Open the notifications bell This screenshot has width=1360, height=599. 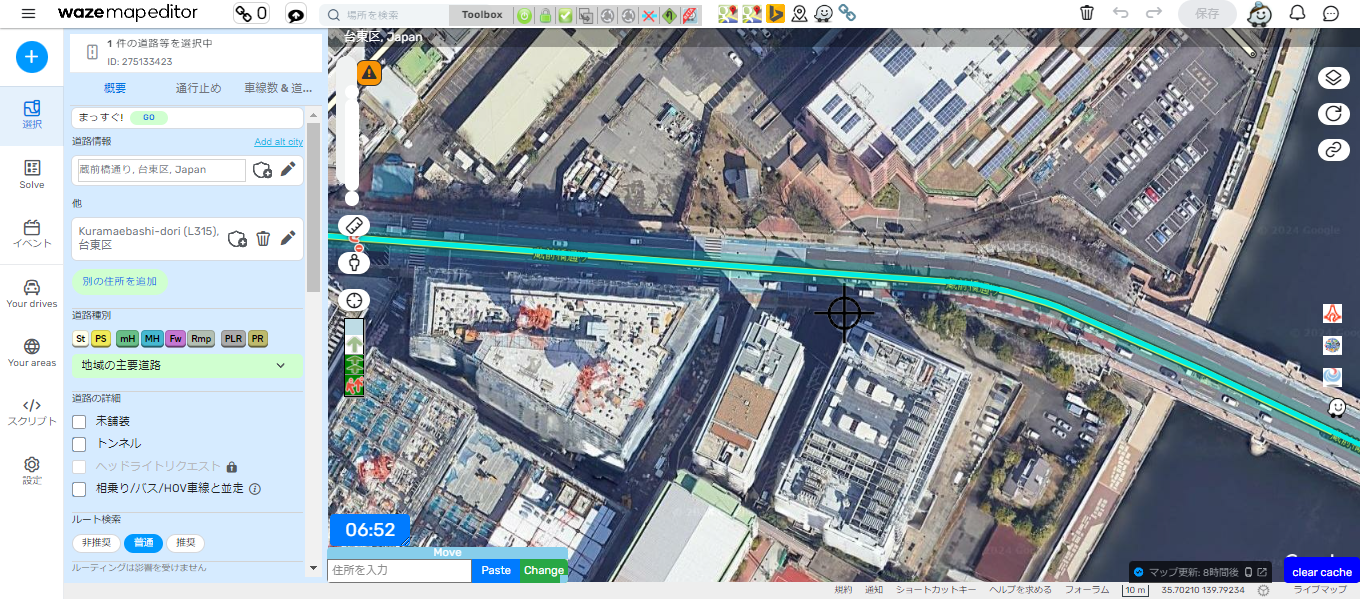pos(1298,13)
